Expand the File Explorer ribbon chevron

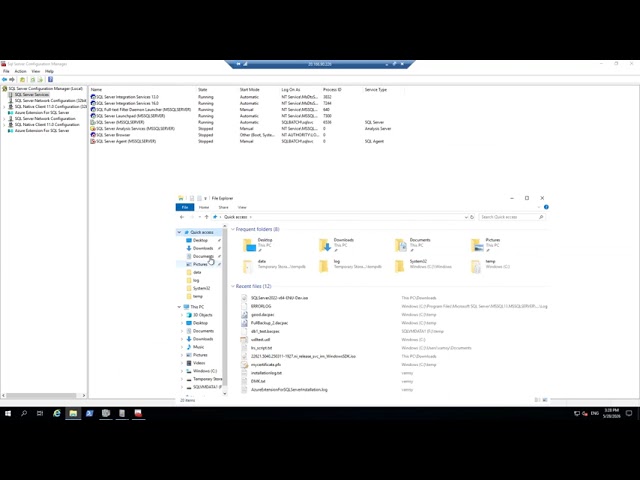(x=539, y=207)
